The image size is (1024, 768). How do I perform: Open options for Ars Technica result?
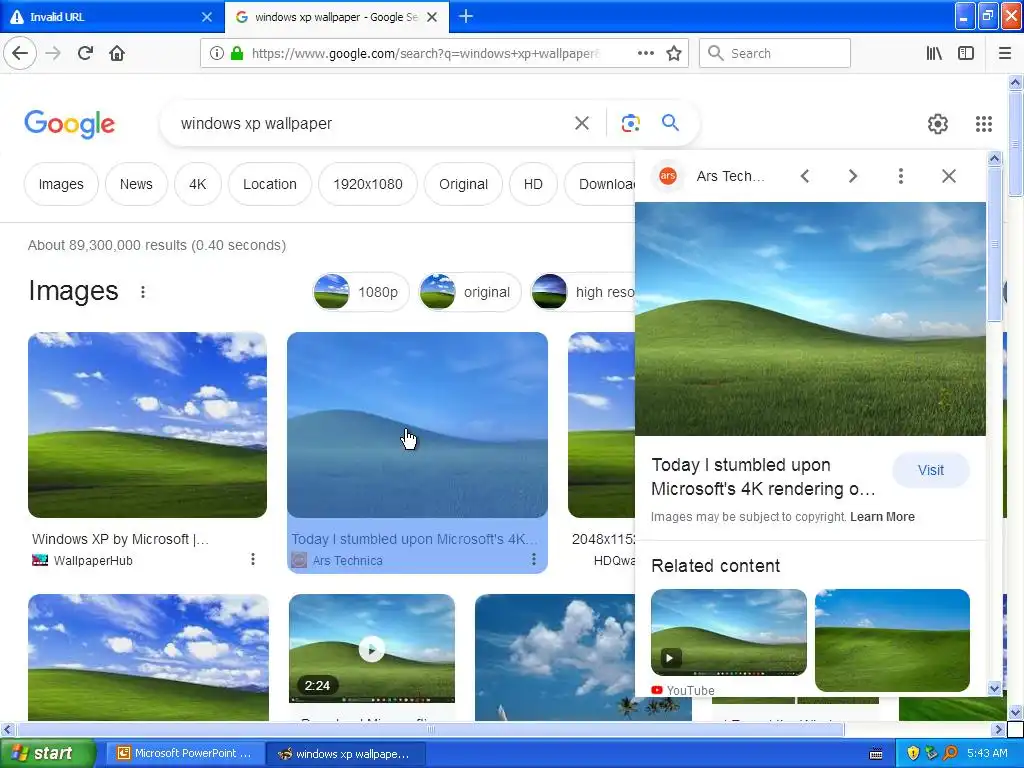534,559
